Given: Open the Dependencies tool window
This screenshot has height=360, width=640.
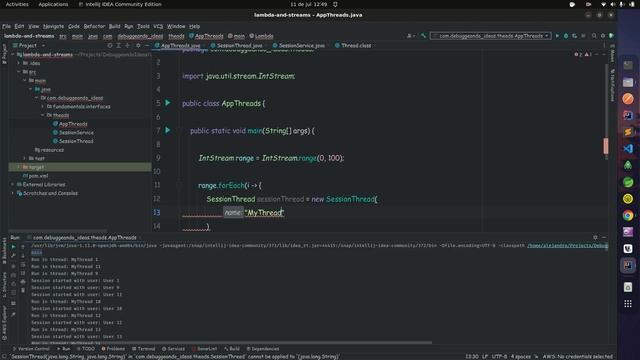Looking at the screenshot, I should (263, 349).
